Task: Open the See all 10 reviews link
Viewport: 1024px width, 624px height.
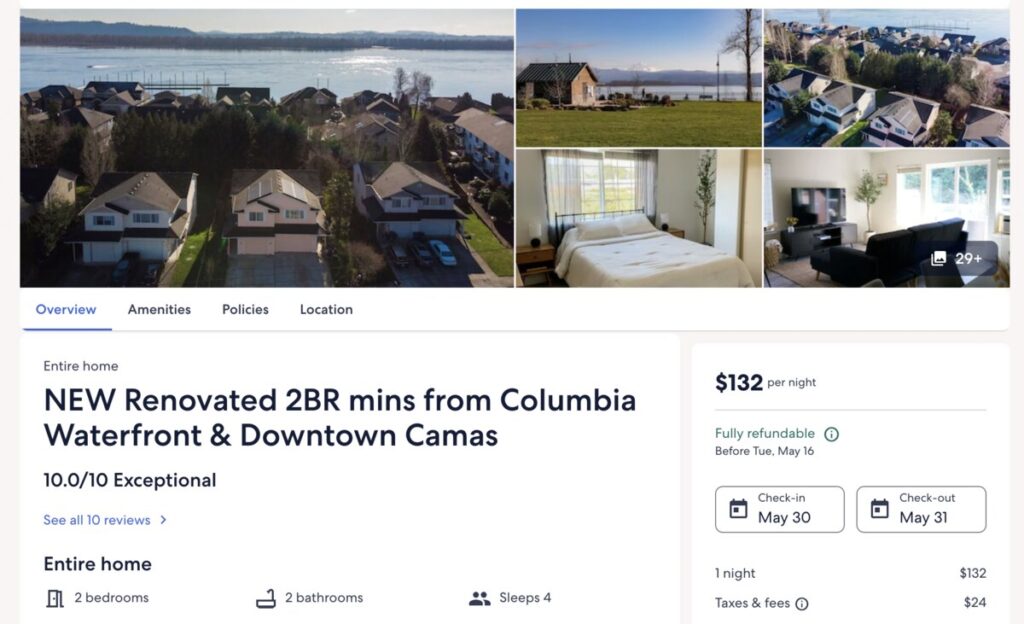Action: tap(97, 520)
